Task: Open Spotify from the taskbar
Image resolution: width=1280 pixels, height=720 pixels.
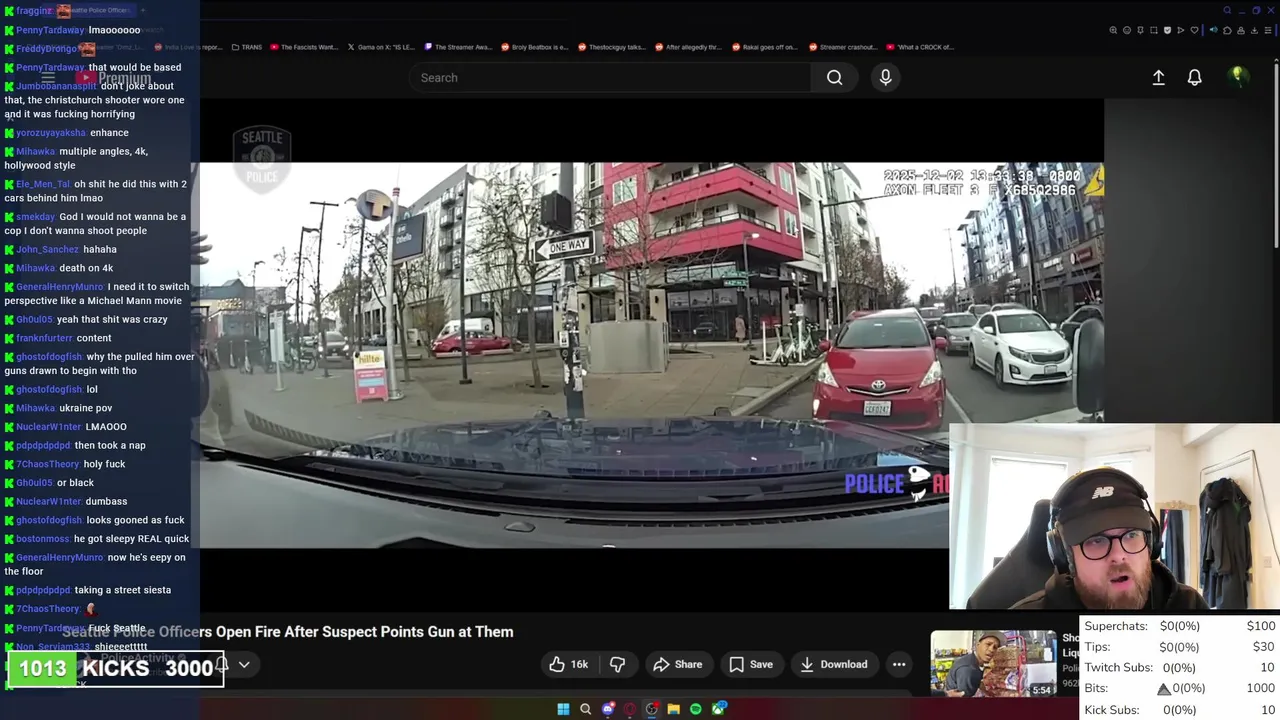Action: (x=696, y=709)
